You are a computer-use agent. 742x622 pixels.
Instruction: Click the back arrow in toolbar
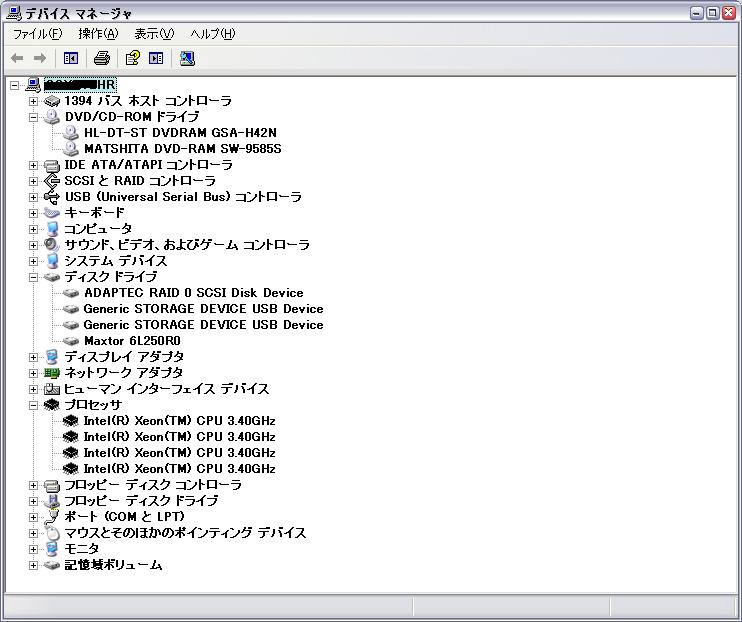click(x=17, y=59)
